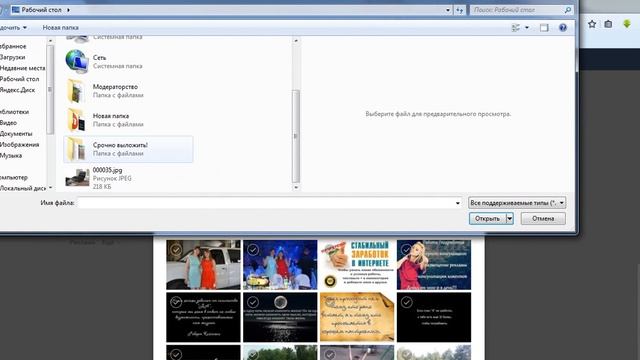The width and height of the screenshot is (640, 360).
Task: Toggle checkmark on old parchment quote image
Action: [329, 302]
